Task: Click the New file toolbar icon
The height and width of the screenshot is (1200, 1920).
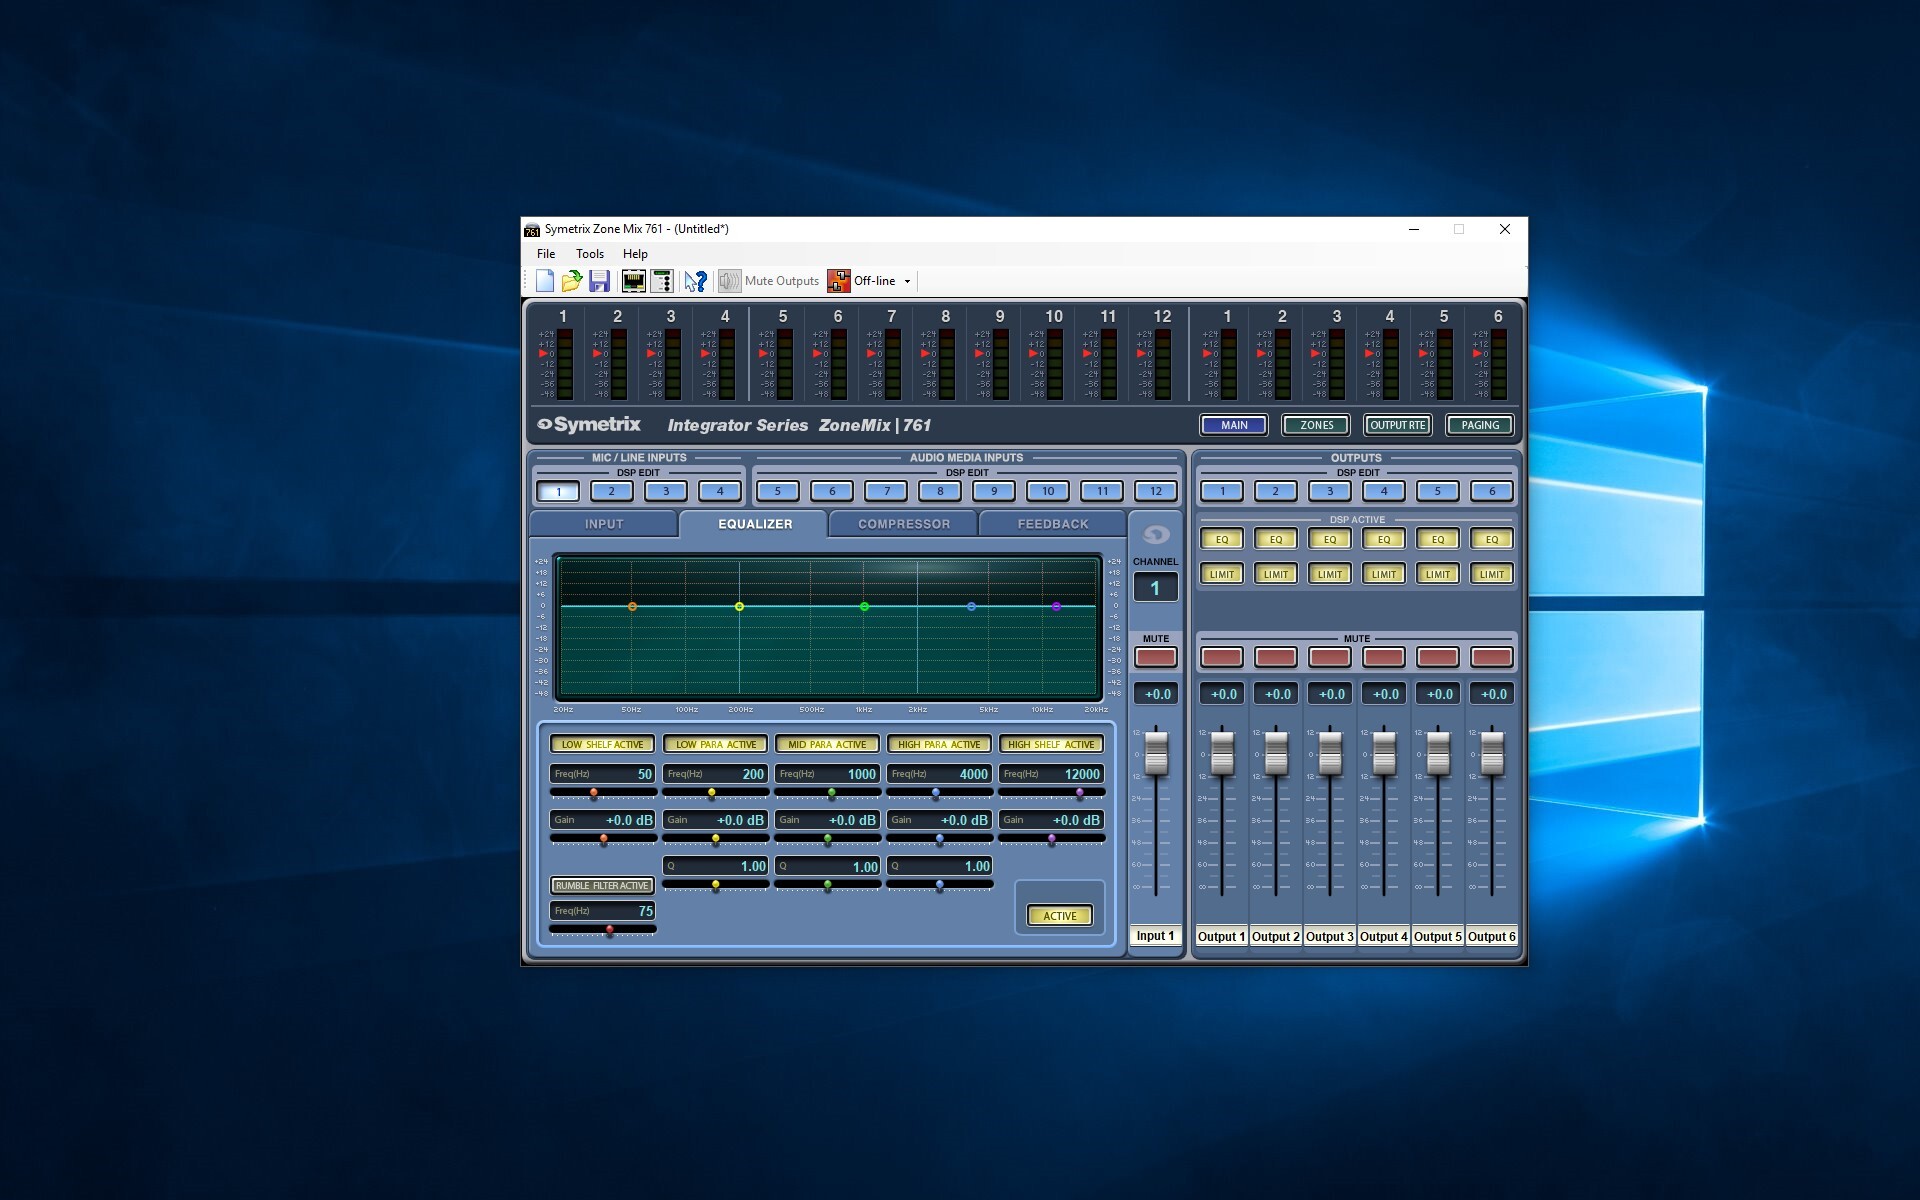Action: coord(545,281)
